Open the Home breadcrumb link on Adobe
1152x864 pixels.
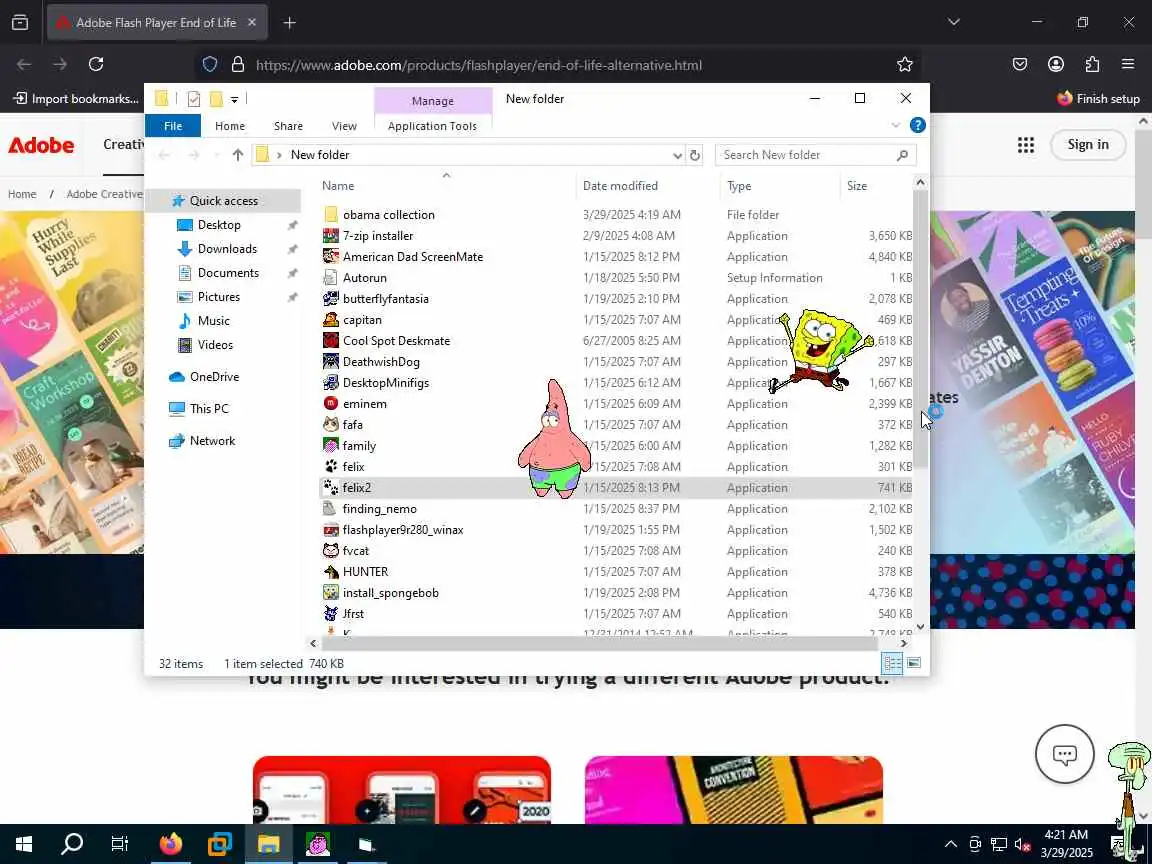pyautogui.click(x=22, y=194)
